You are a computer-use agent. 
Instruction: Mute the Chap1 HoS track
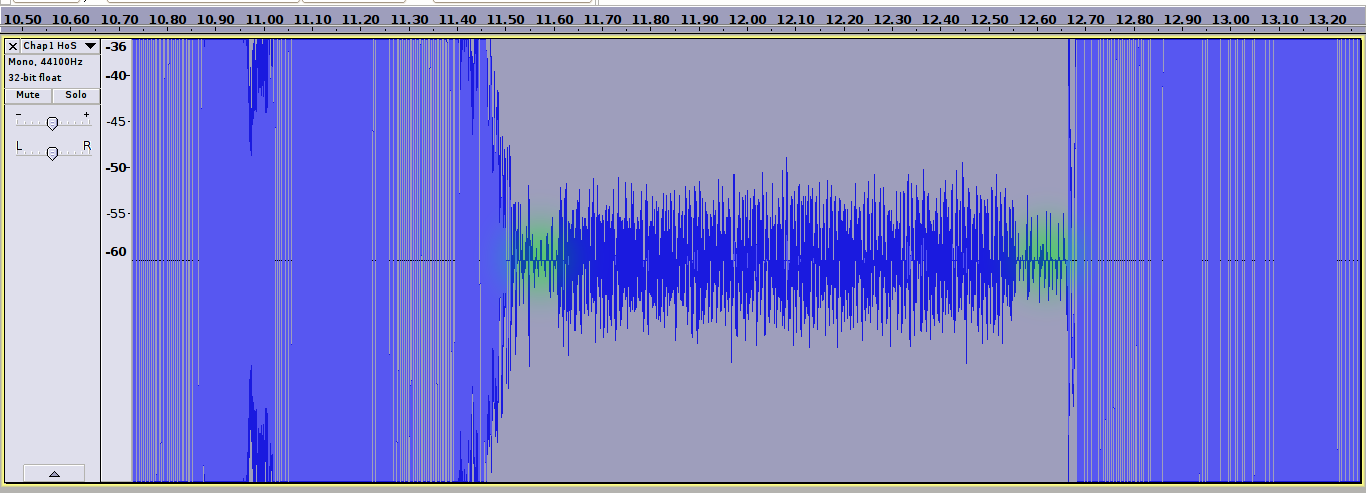pos(28,95)
